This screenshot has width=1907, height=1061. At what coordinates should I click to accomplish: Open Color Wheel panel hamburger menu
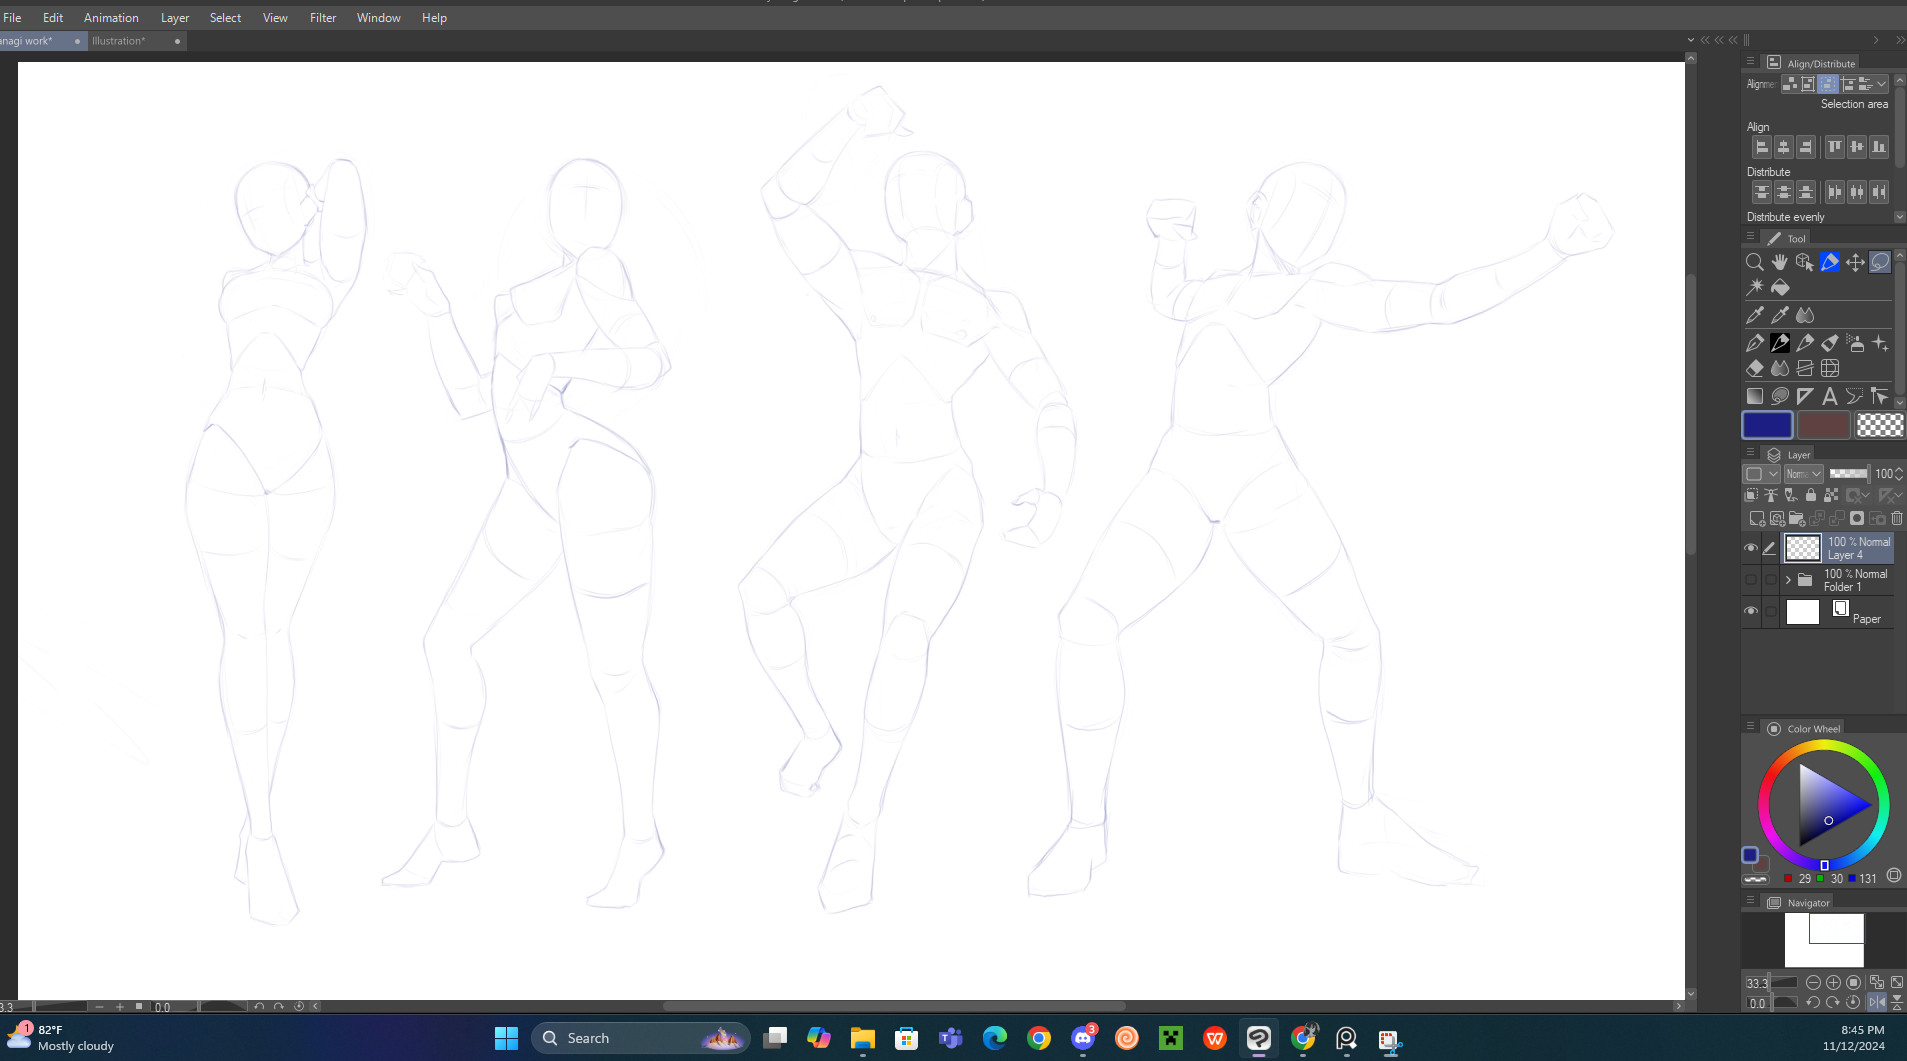click(1750, 727)
